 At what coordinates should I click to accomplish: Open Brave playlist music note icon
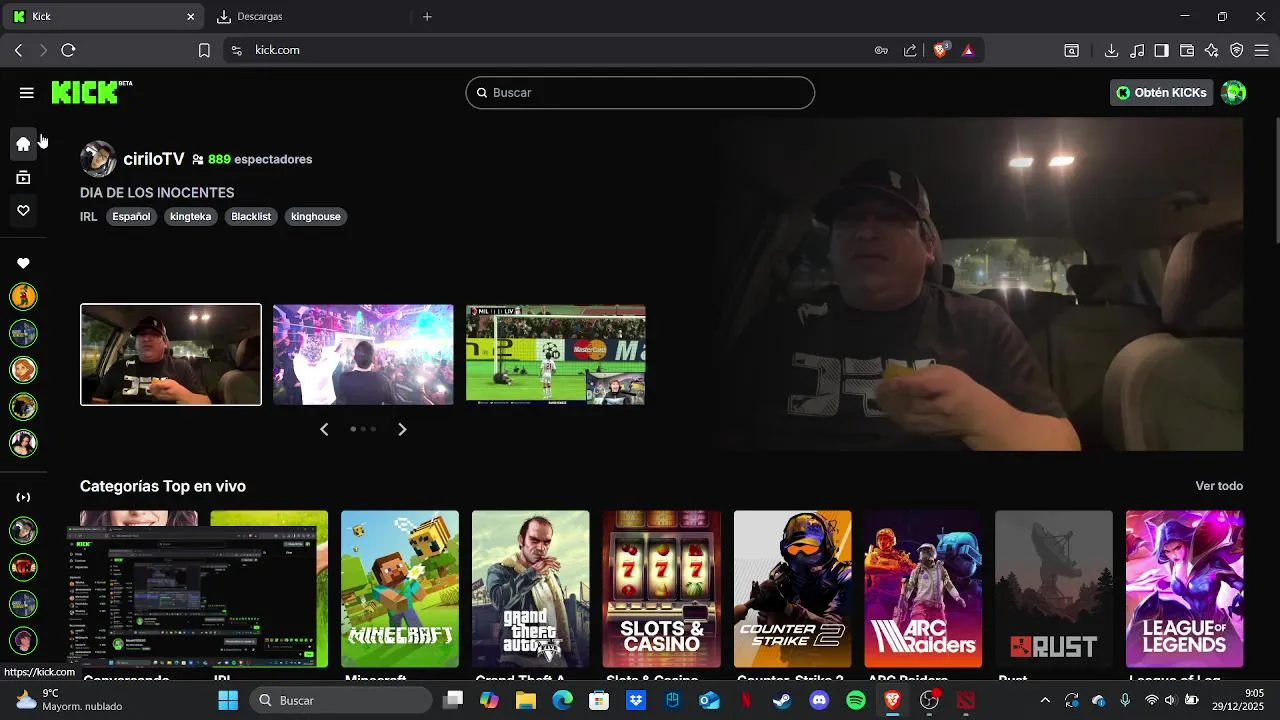pyautogui.click(x=1137, y=50)
